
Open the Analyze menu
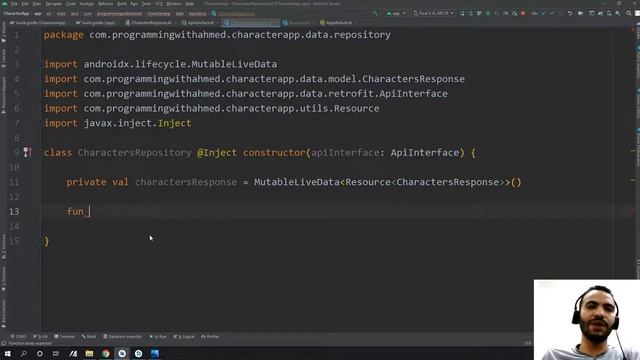click(x=87, y=4)
